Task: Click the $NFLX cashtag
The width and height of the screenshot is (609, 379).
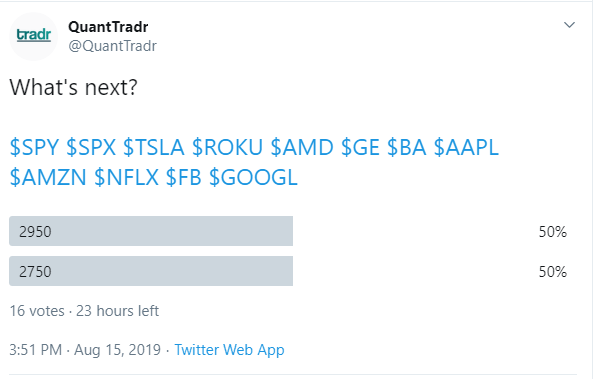Action: click(126, 177)
